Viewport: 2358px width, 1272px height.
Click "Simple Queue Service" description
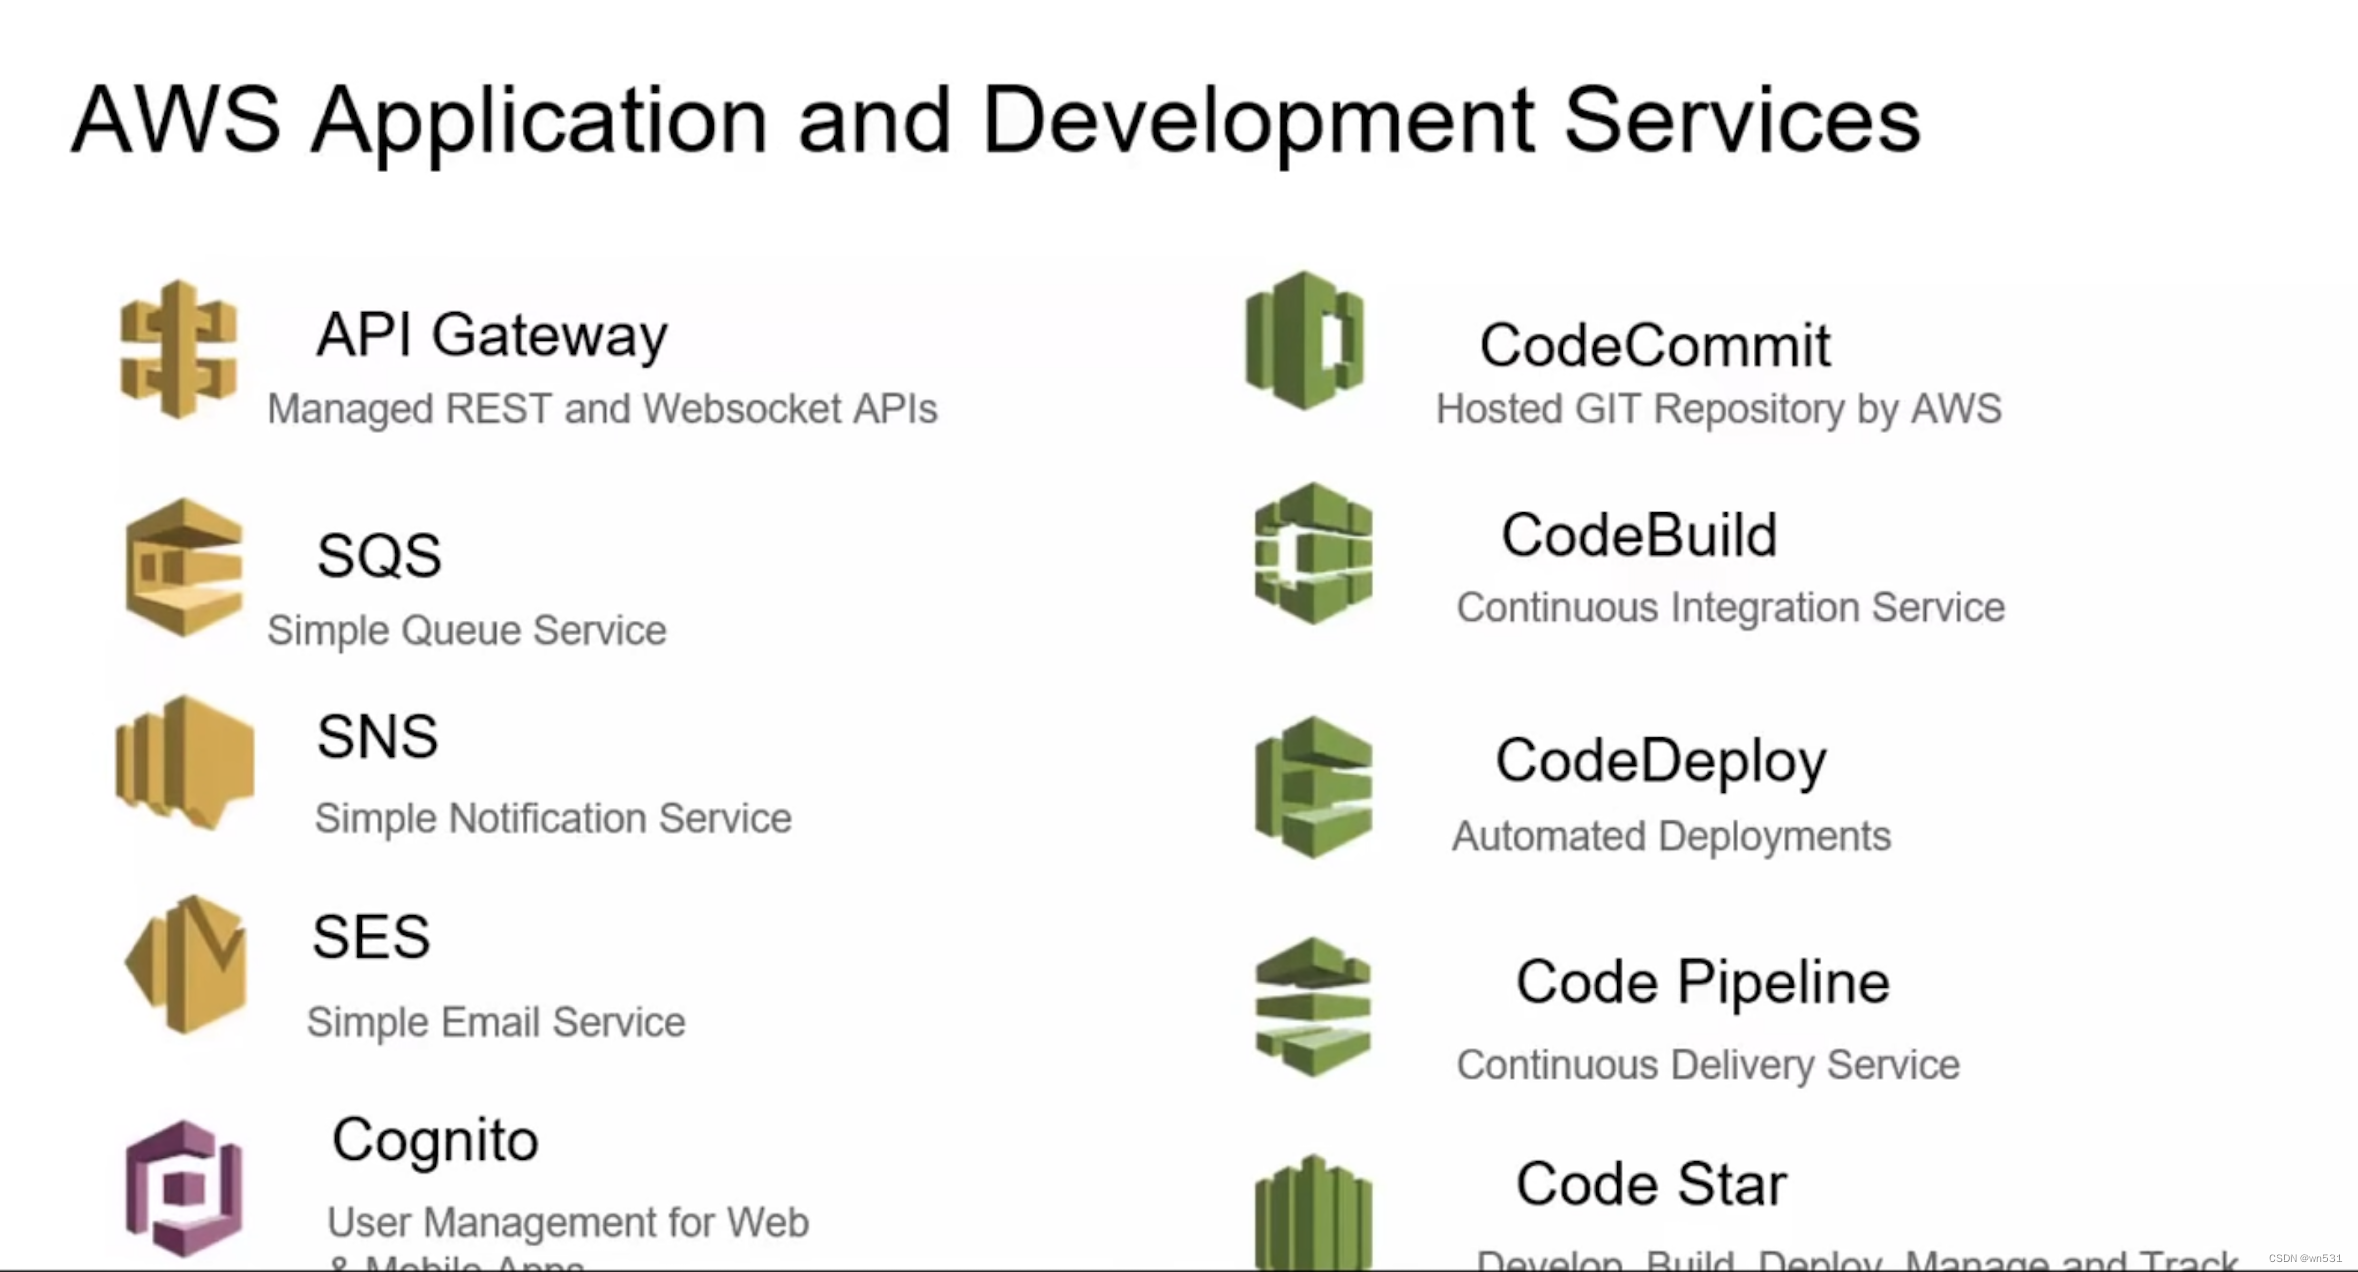pyautogui.click(x=466, y=630)
